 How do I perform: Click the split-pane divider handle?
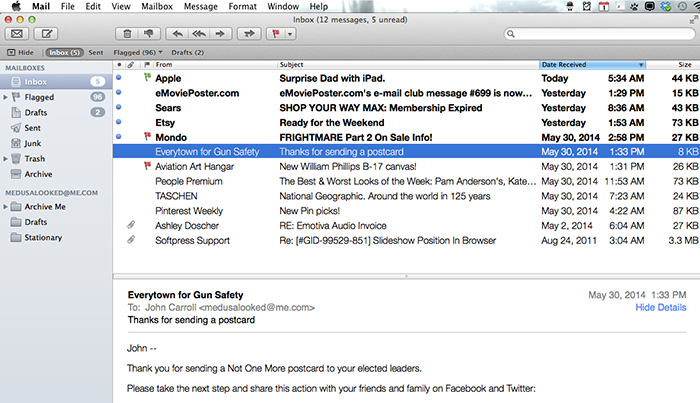click(406, 276)
